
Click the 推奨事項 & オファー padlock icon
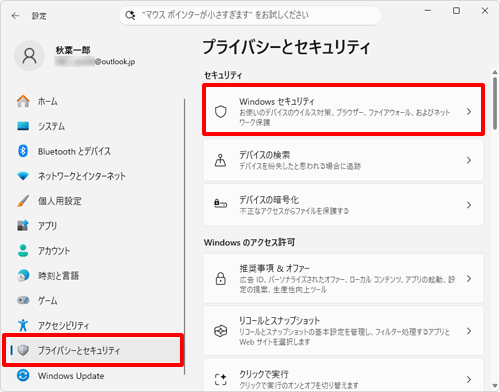tap(220, 279)
